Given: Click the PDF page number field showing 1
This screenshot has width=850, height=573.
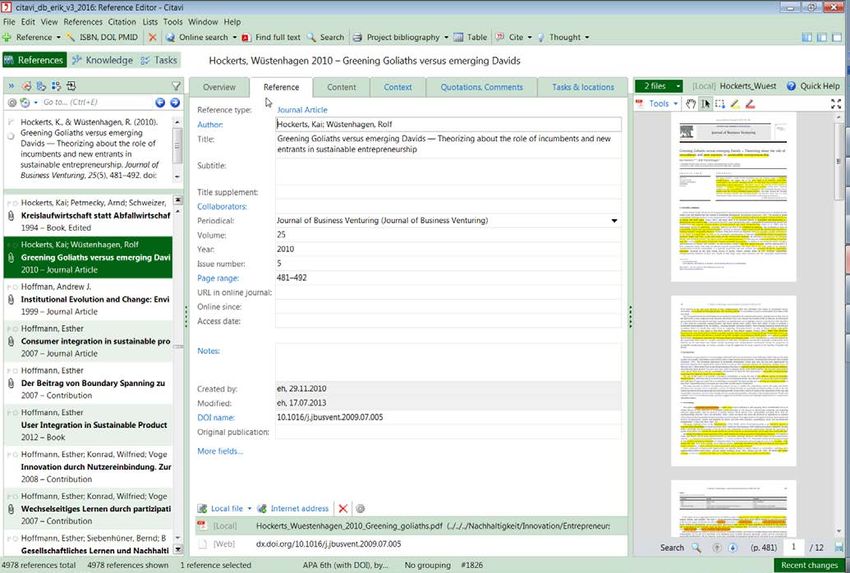Looking at the screenshot, I should pos(794,548).
